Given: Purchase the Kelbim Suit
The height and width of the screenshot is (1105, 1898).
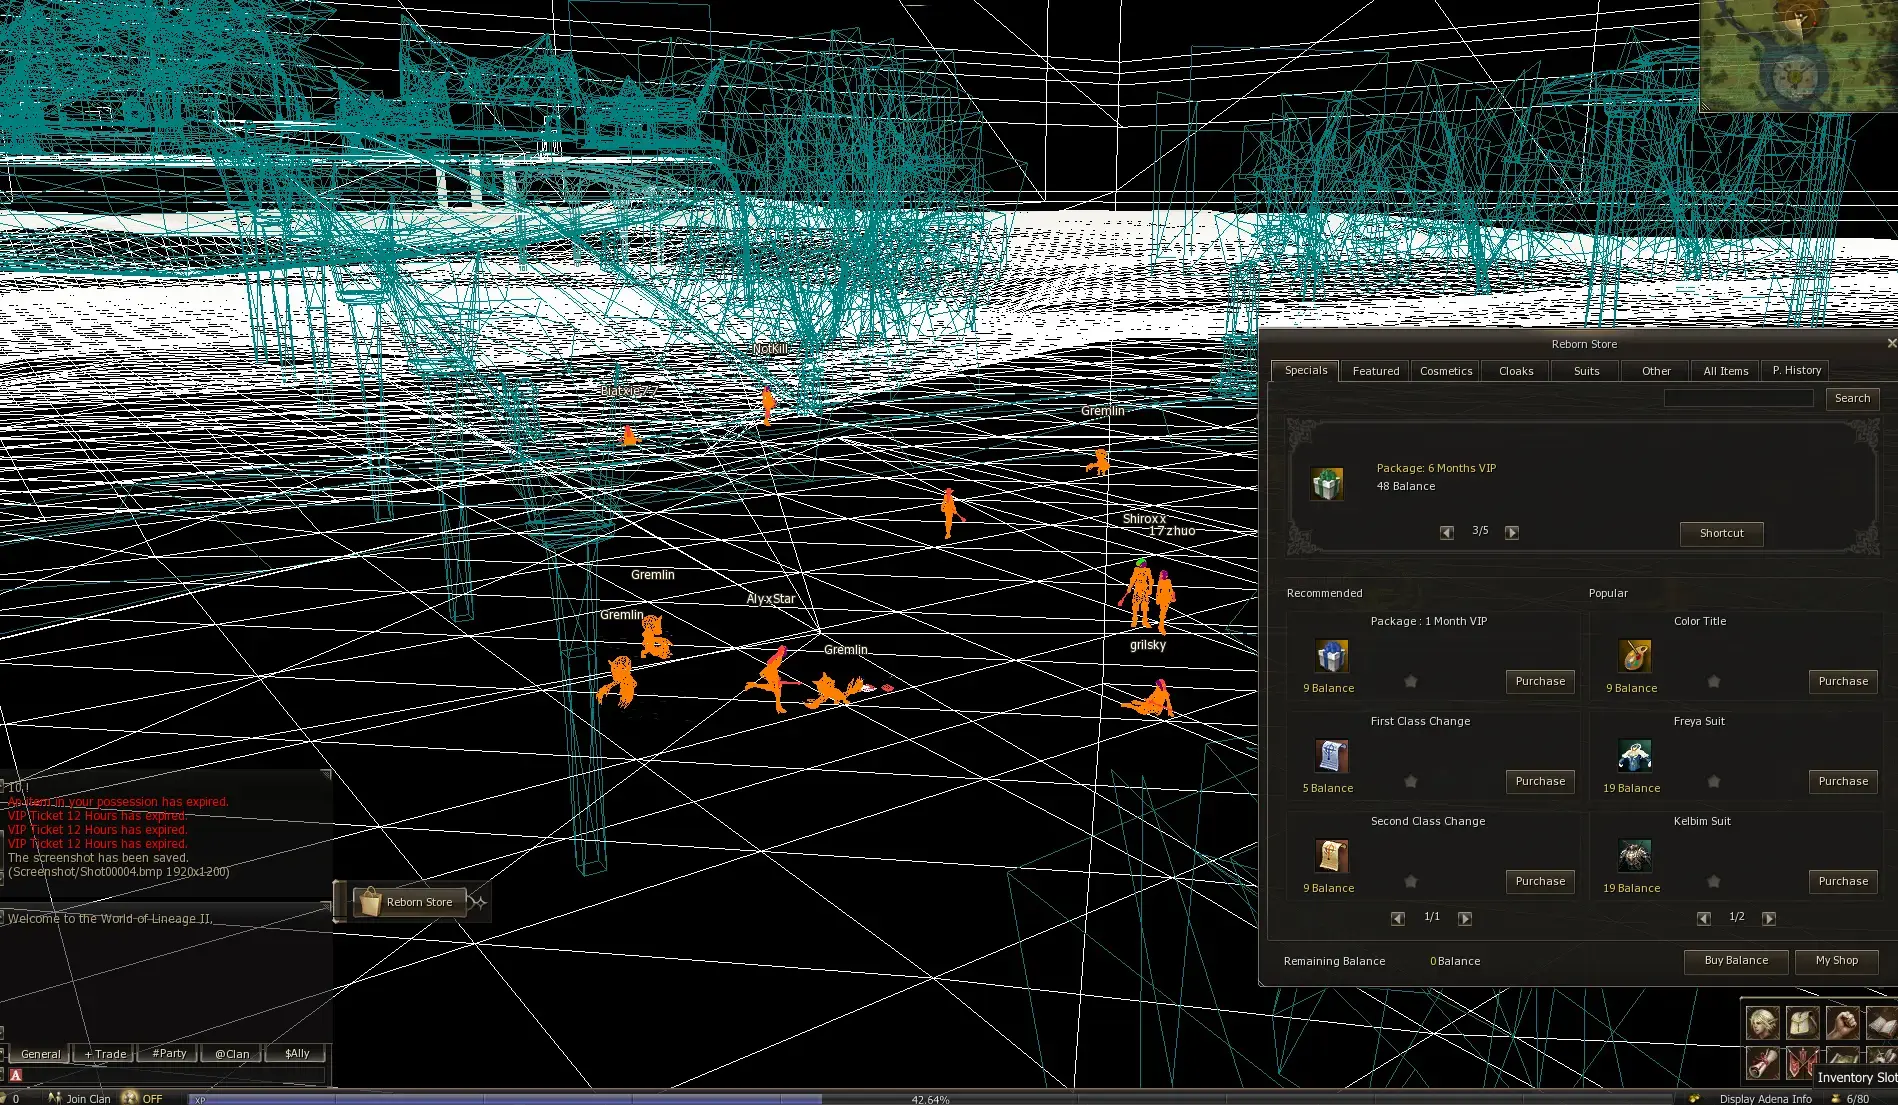Looking at the screenshot, I should click(x=1843, y=881).
